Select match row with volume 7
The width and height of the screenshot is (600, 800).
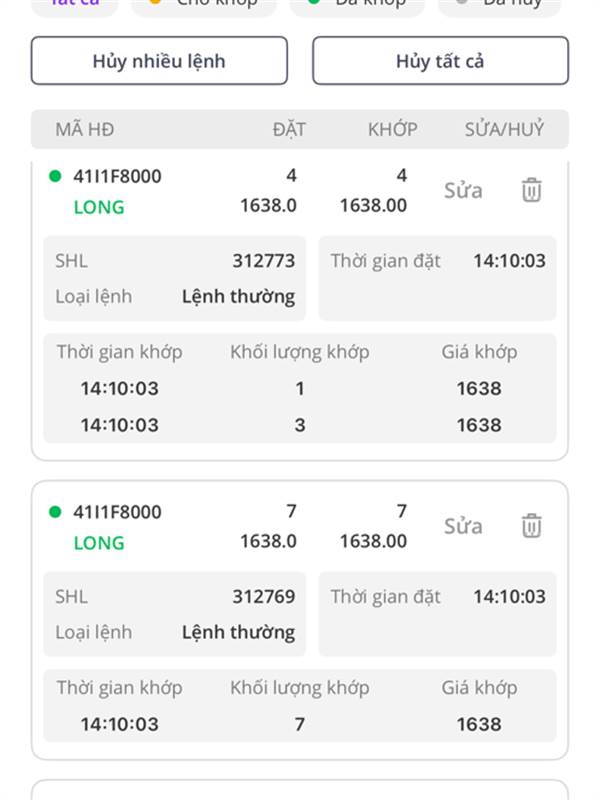[299, 724]
